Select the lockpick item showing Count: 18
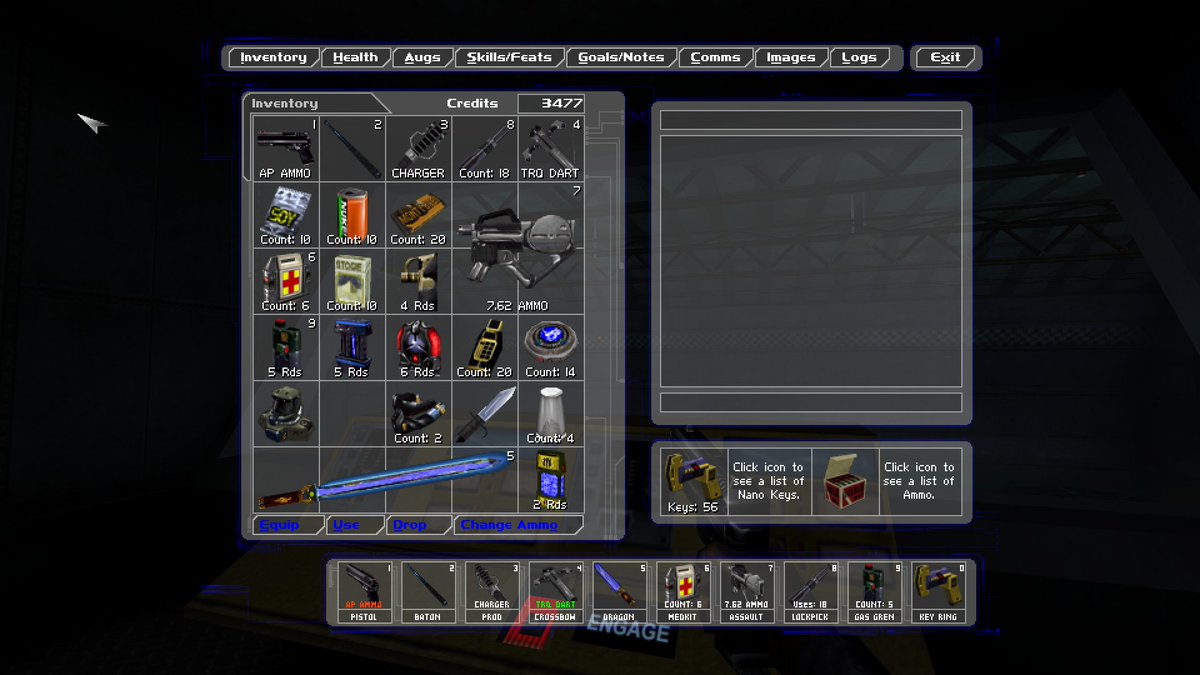The image size is (1200, 675). tap(484, 148)
